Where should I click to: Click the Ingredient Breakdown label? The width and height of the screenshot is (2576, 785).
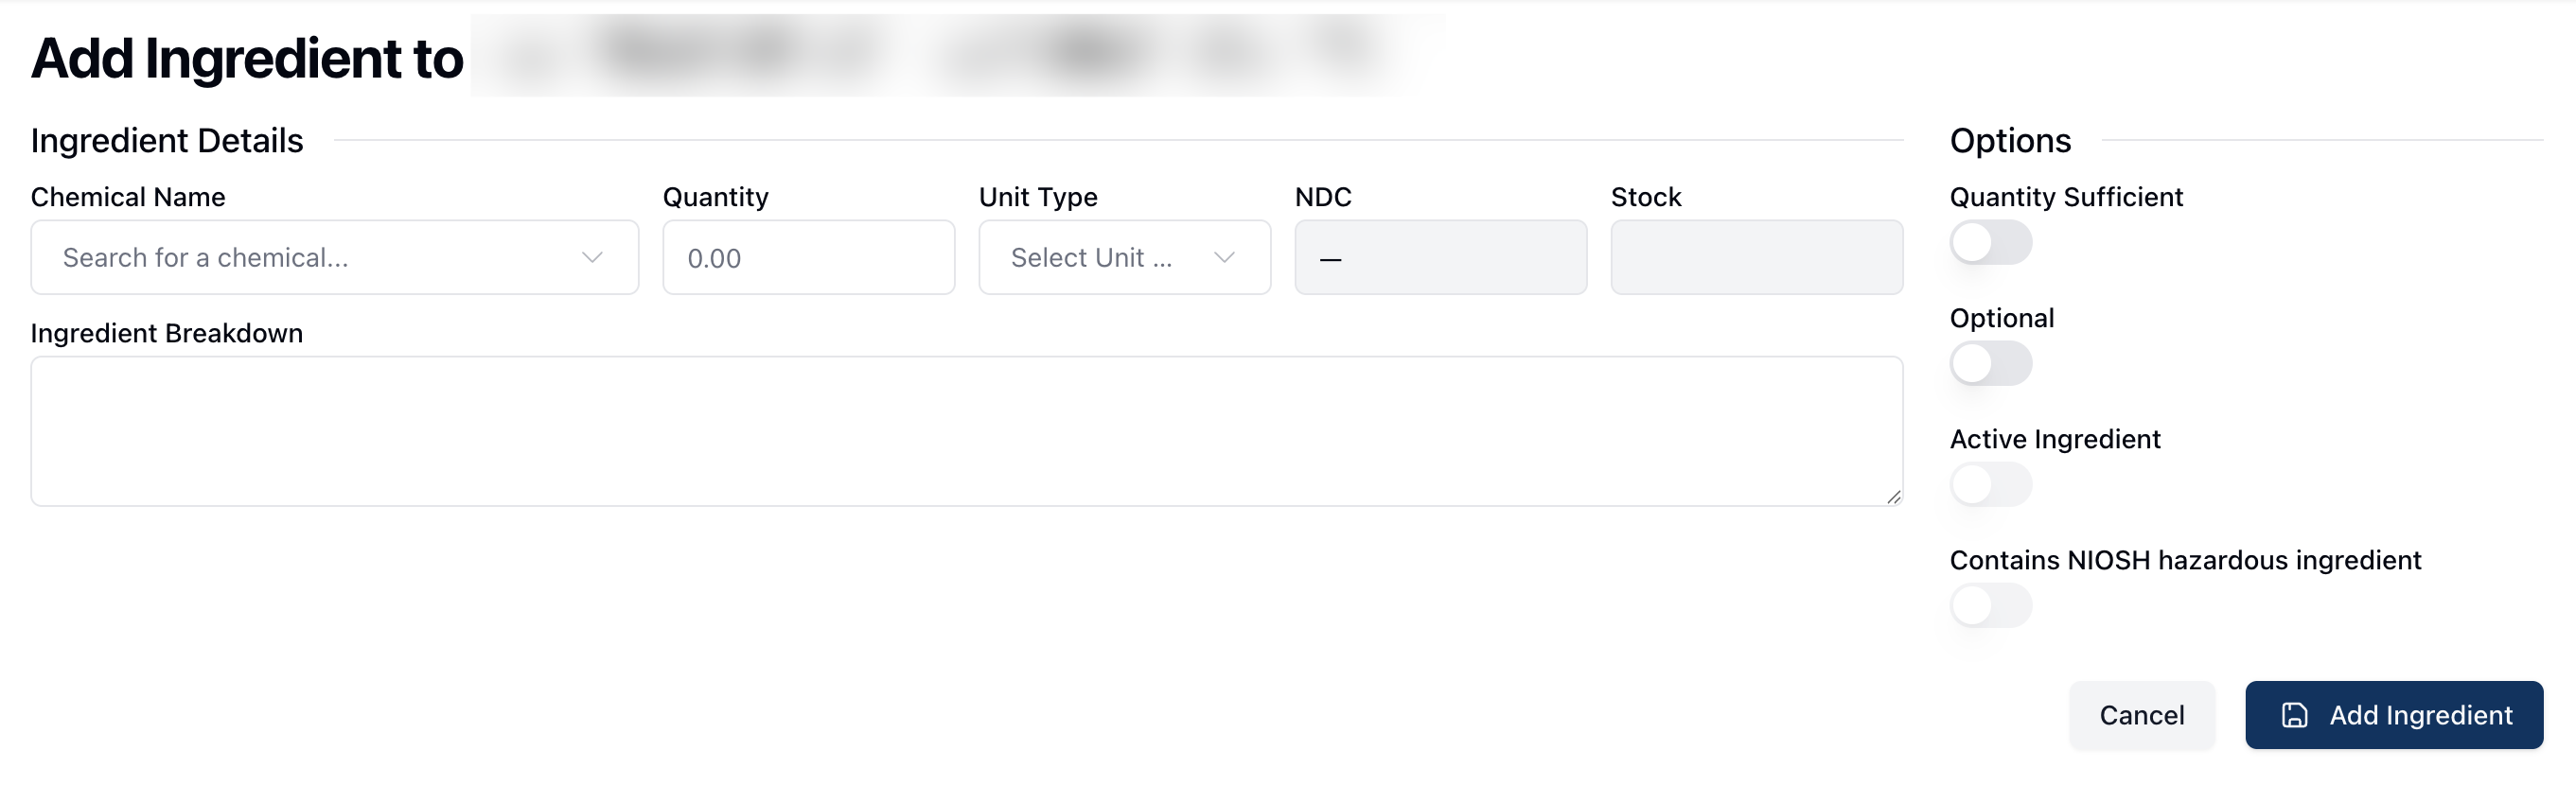click(x=166, y=333)
